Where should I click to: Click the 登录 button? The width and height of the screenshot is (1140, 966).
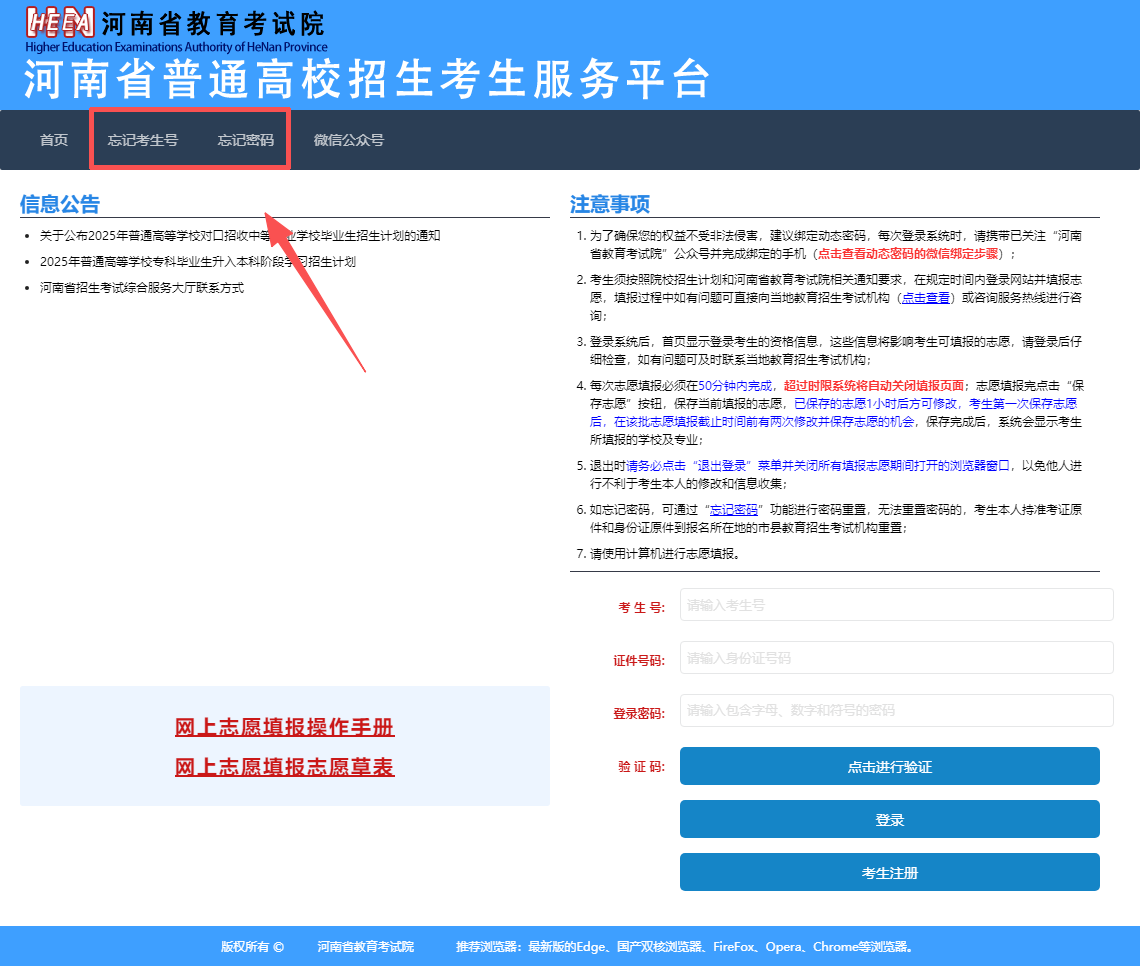tap(889, 819)
